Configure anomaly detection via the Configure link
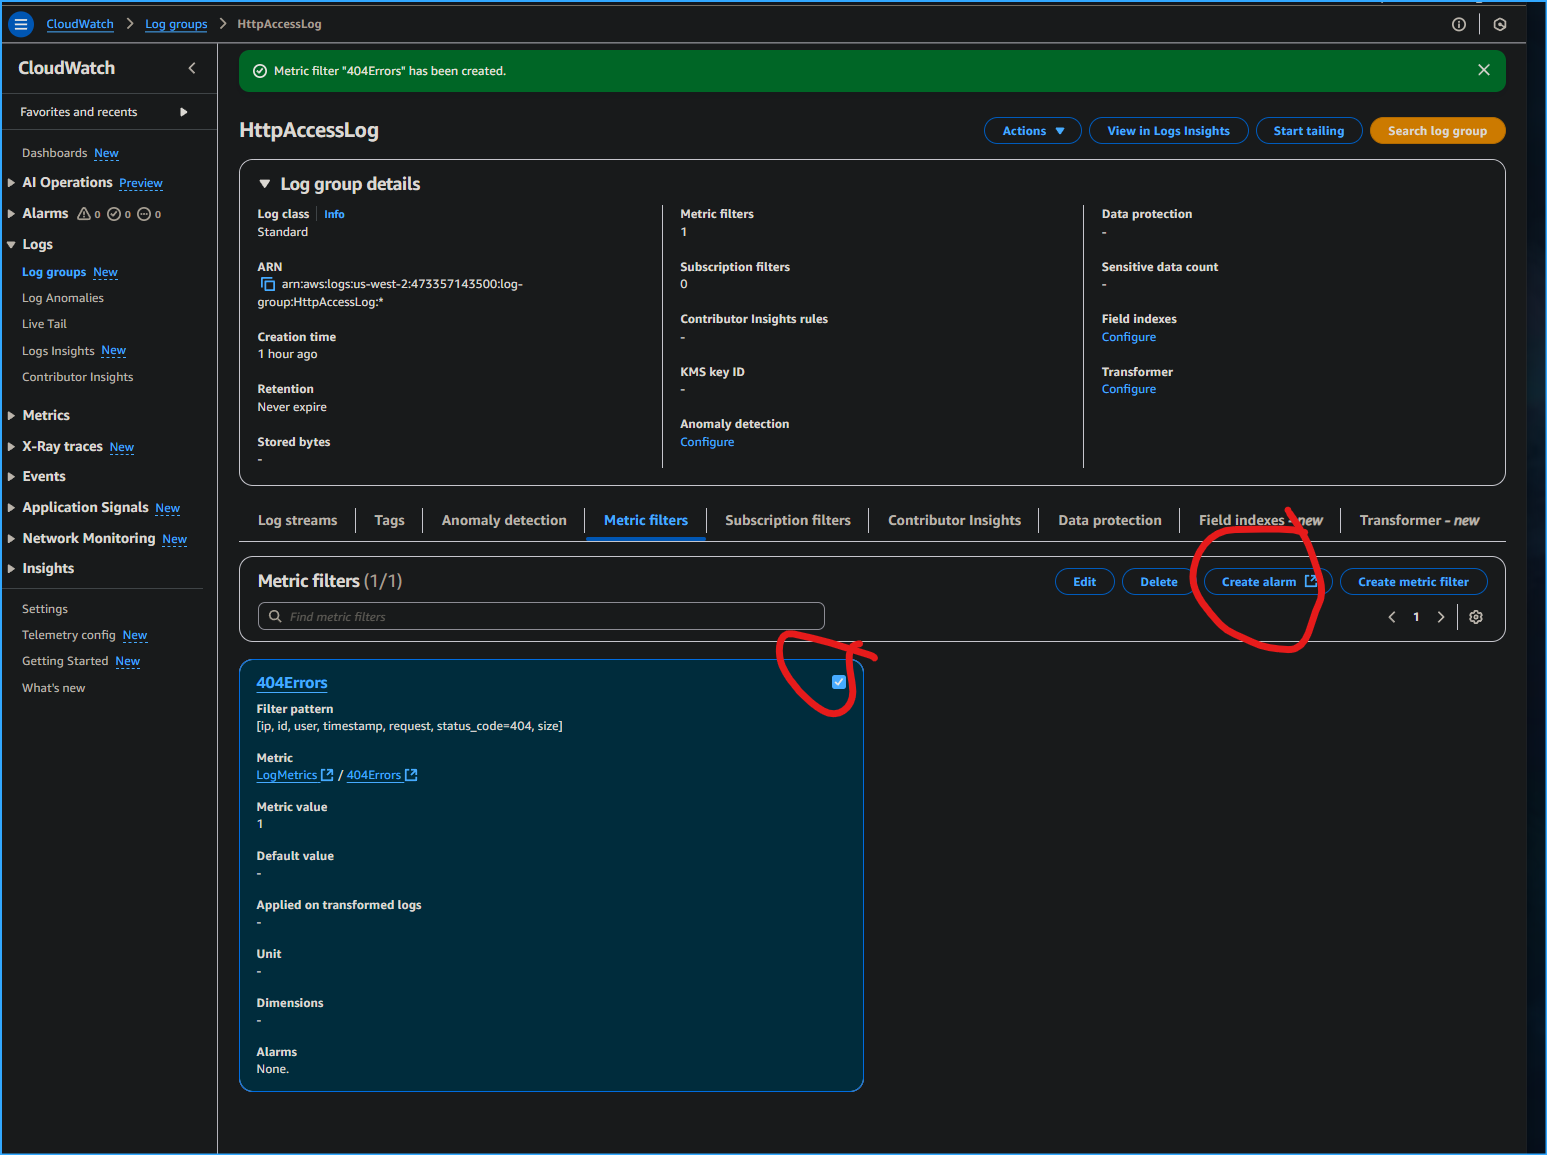Image resolution: width=1547 pixels, height=1155 pixels. [707, 441]
